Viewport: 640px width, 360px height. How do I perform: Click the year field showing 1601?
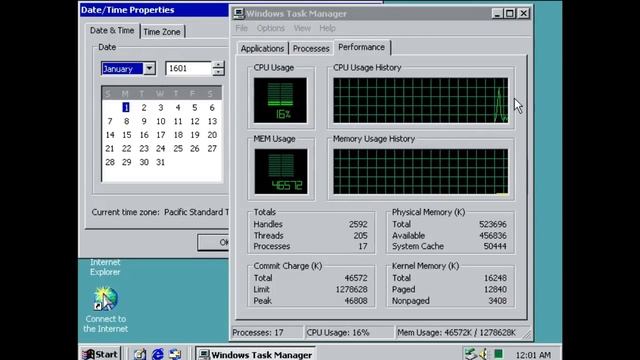click(189, 69)
